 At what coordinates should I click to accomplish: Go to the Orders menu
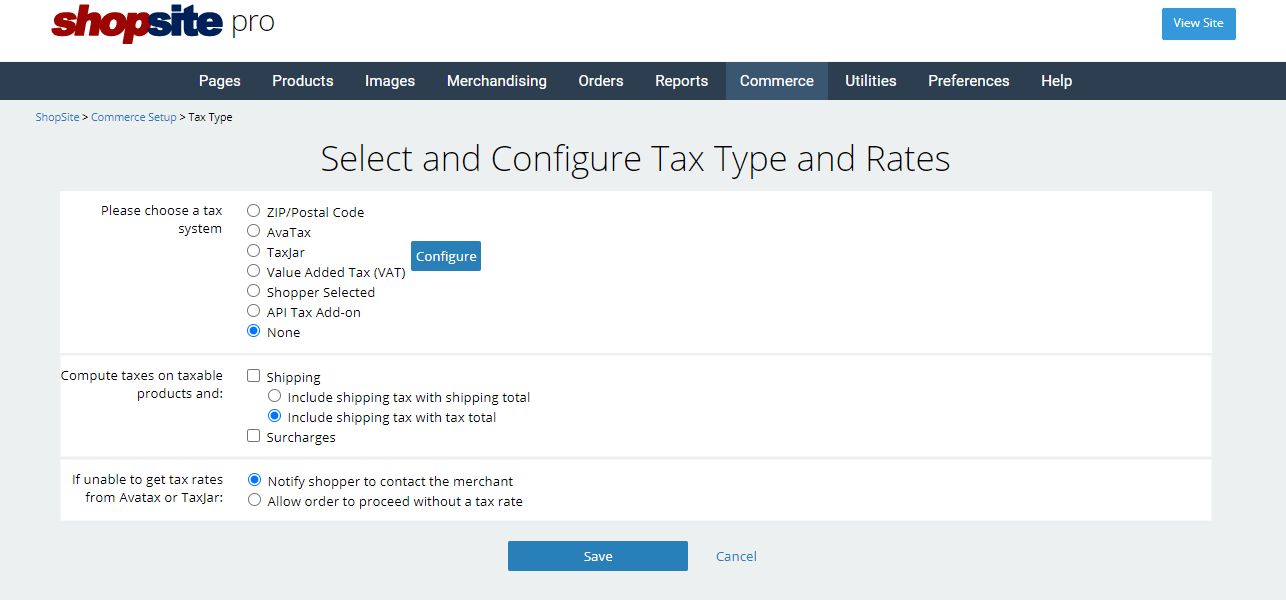pos(600,81)
